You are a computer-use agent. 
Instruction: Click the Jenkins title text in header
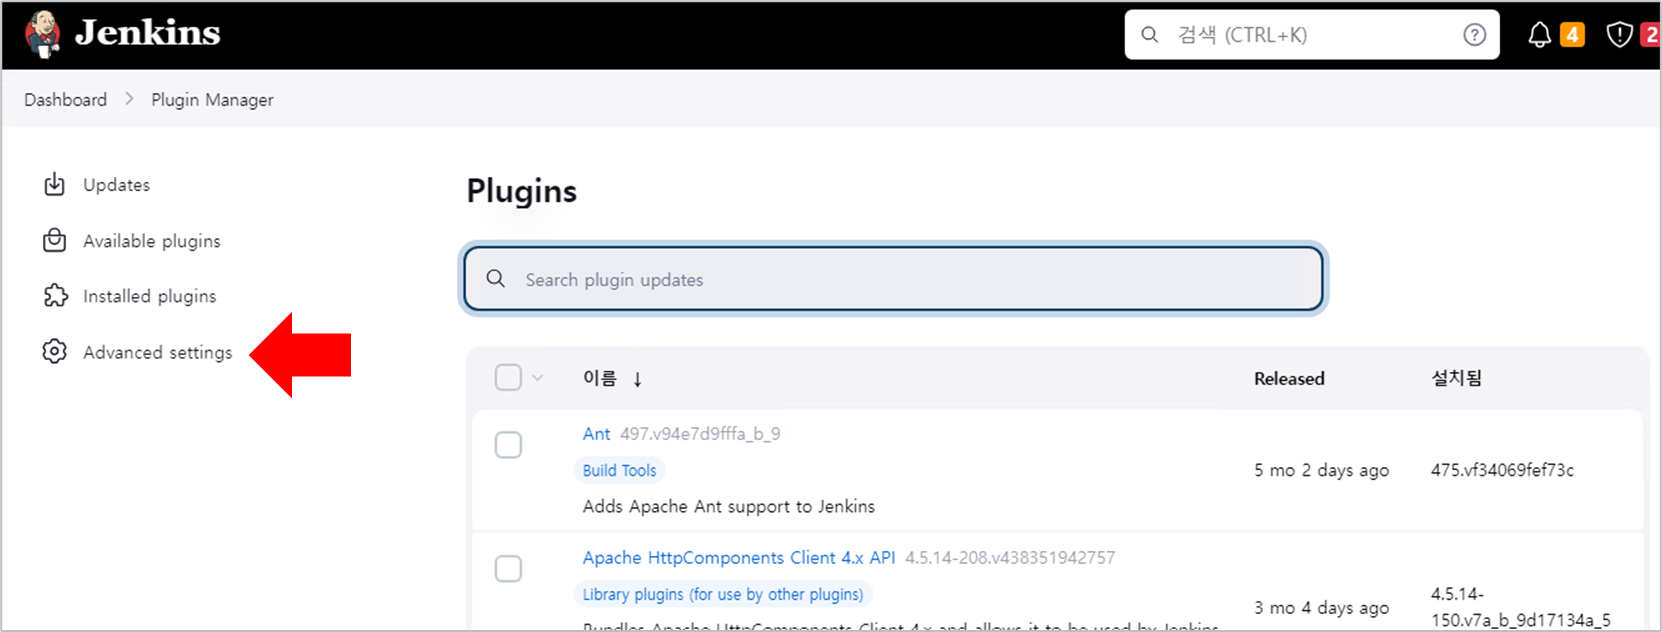tap(147, 33)
